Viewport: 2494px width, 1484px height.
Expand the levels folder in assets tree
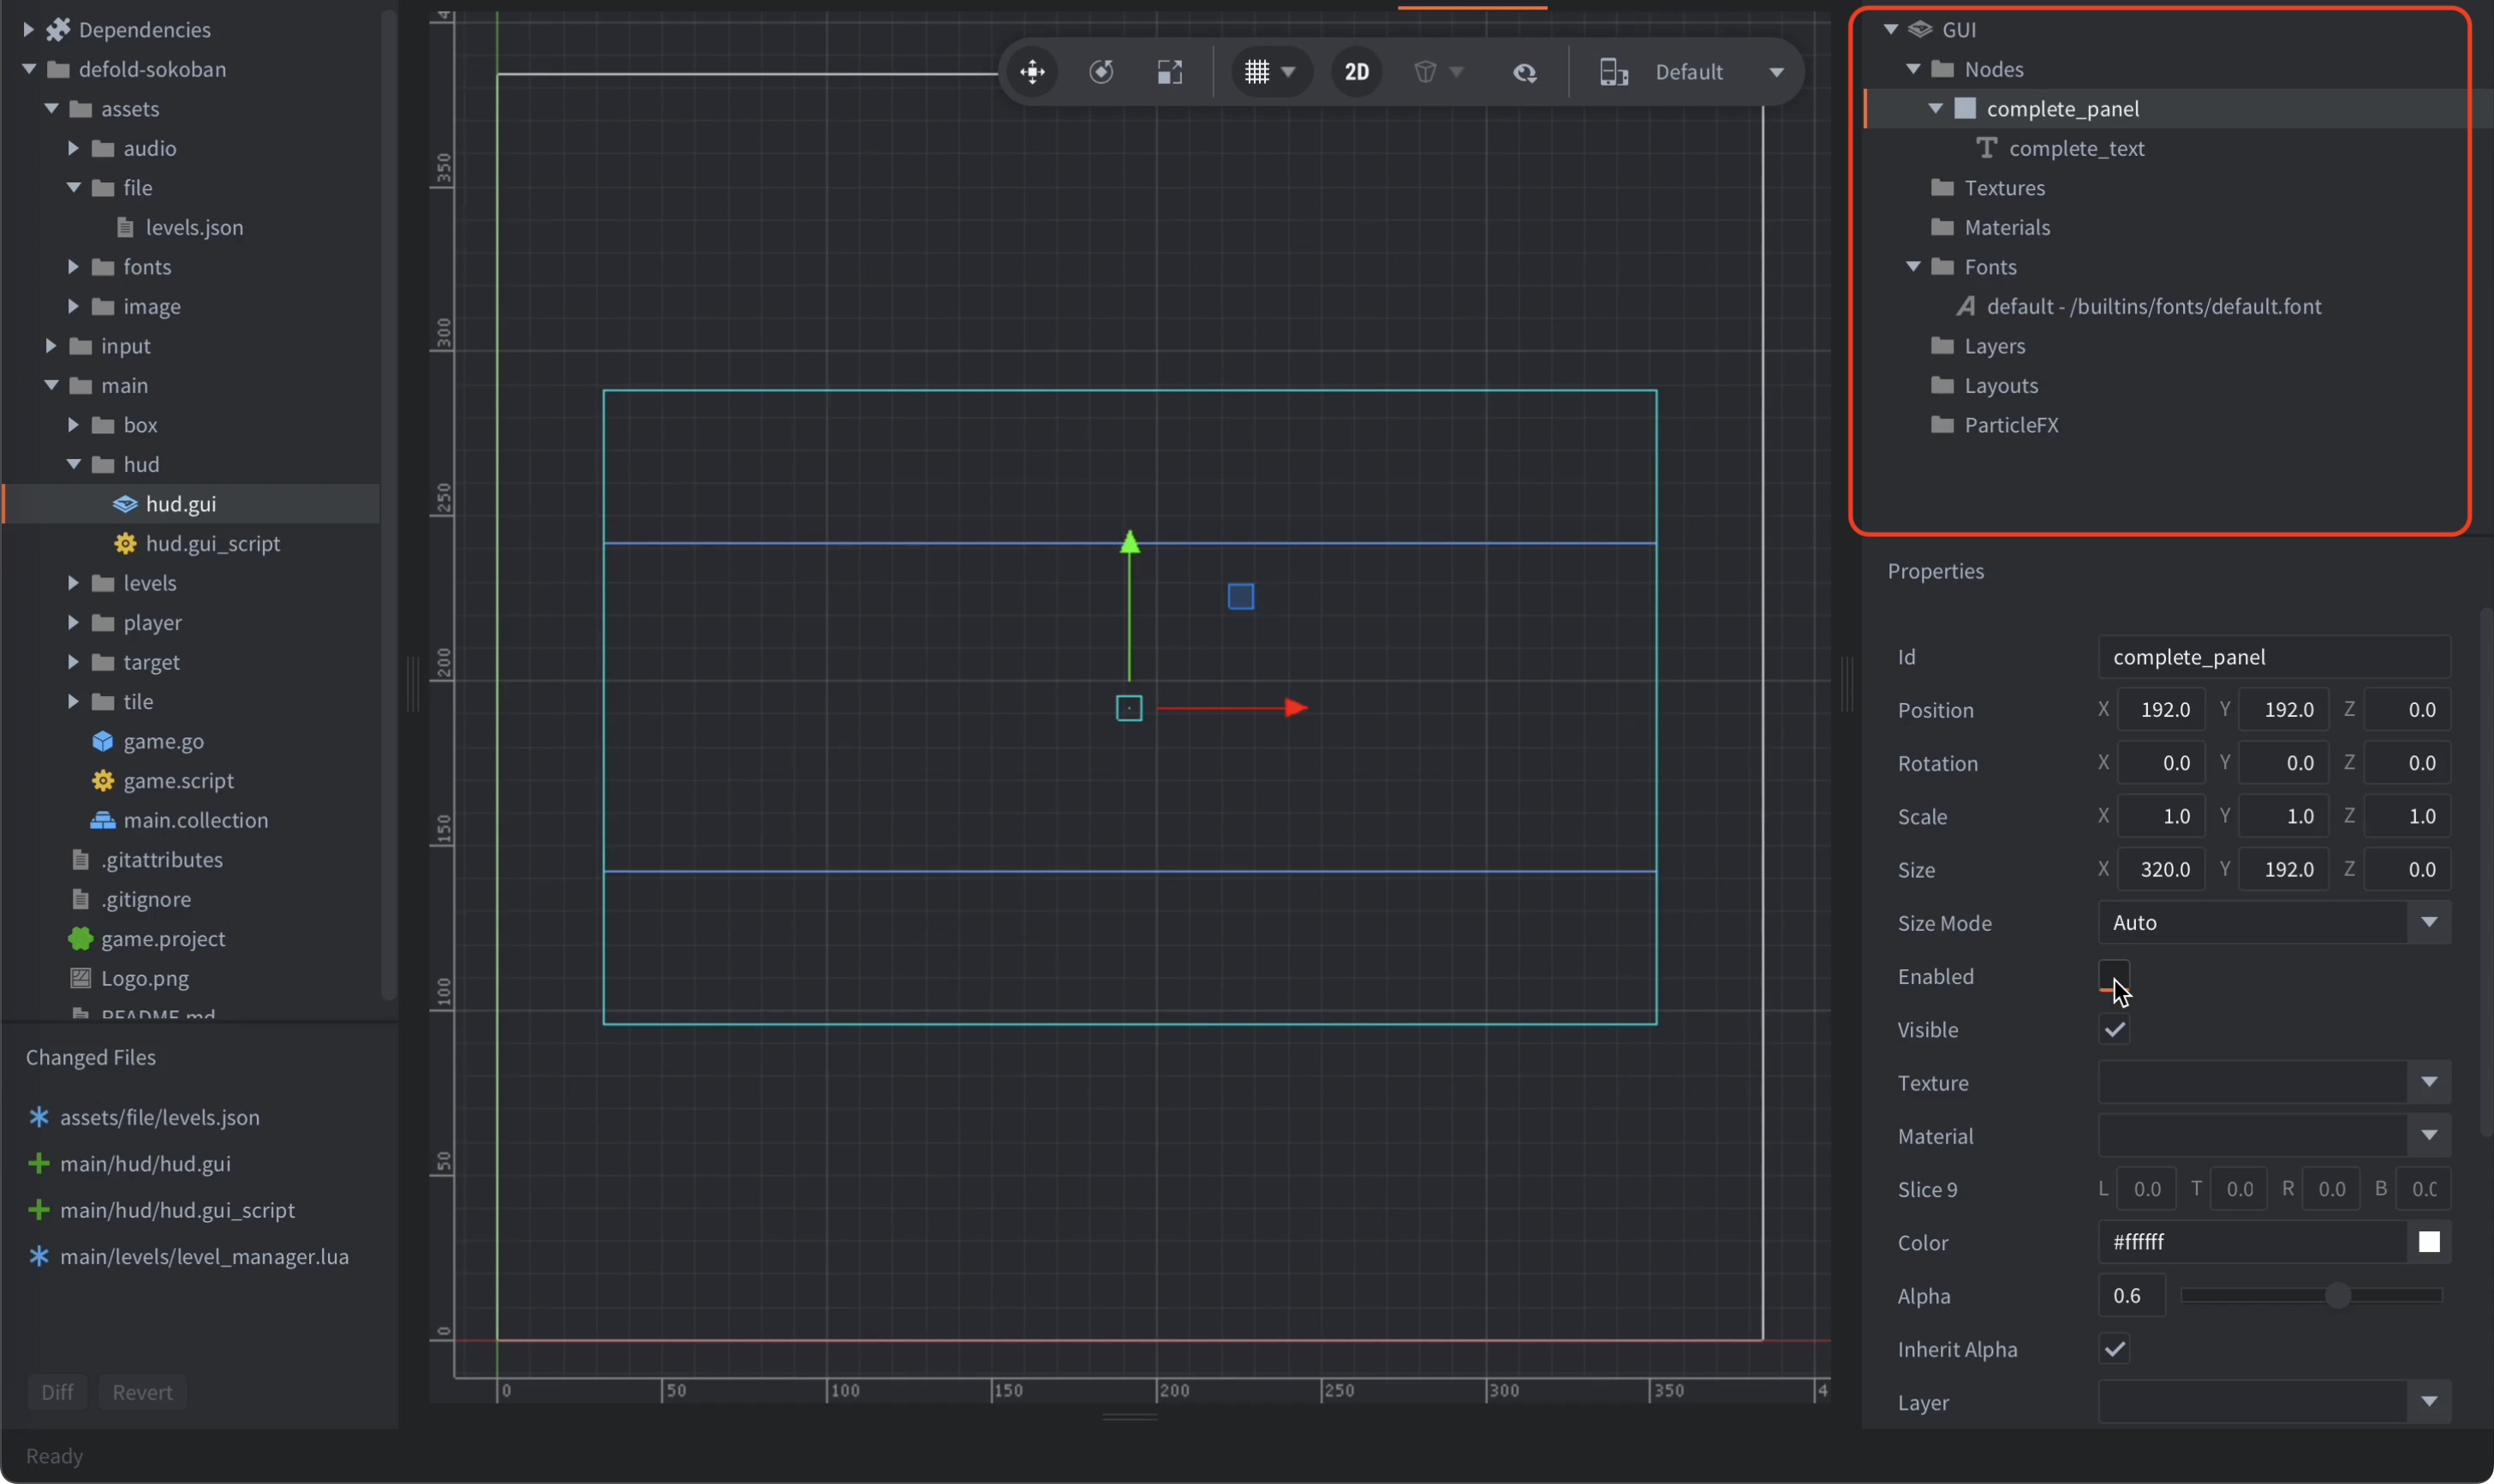pos(73,583)
